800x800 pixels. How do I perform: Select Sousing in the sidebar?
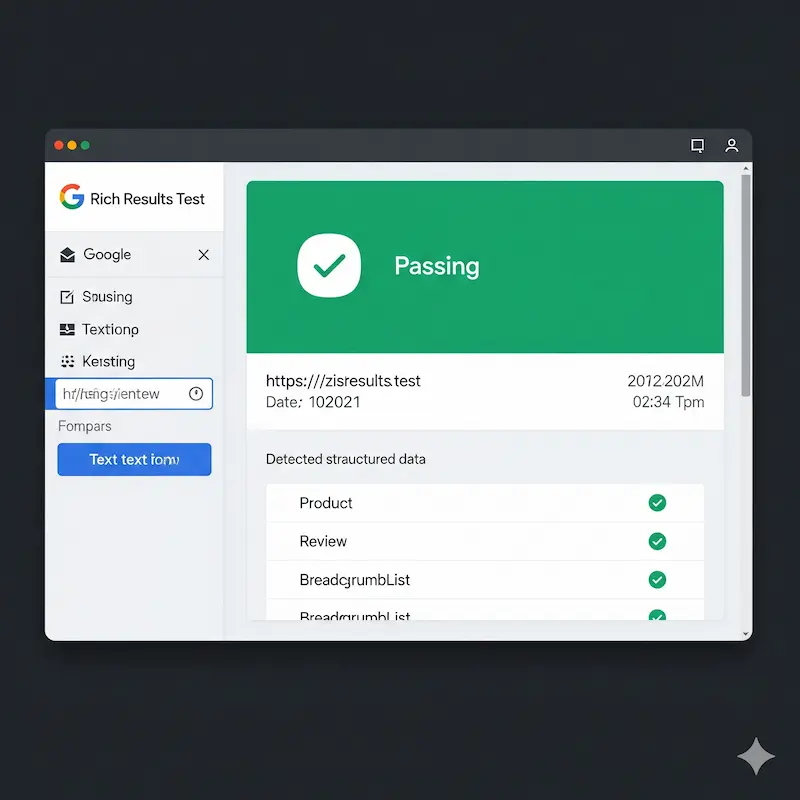[107, 297]
